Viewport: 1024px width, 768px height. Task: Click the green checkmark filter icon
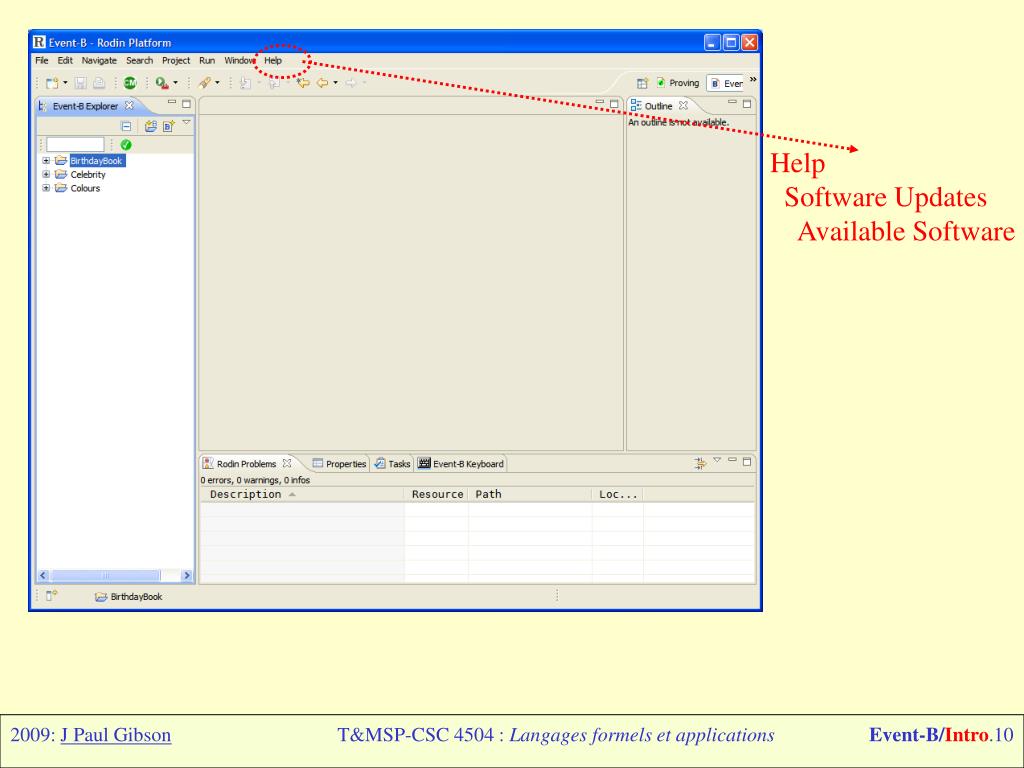tap(126, 145)
